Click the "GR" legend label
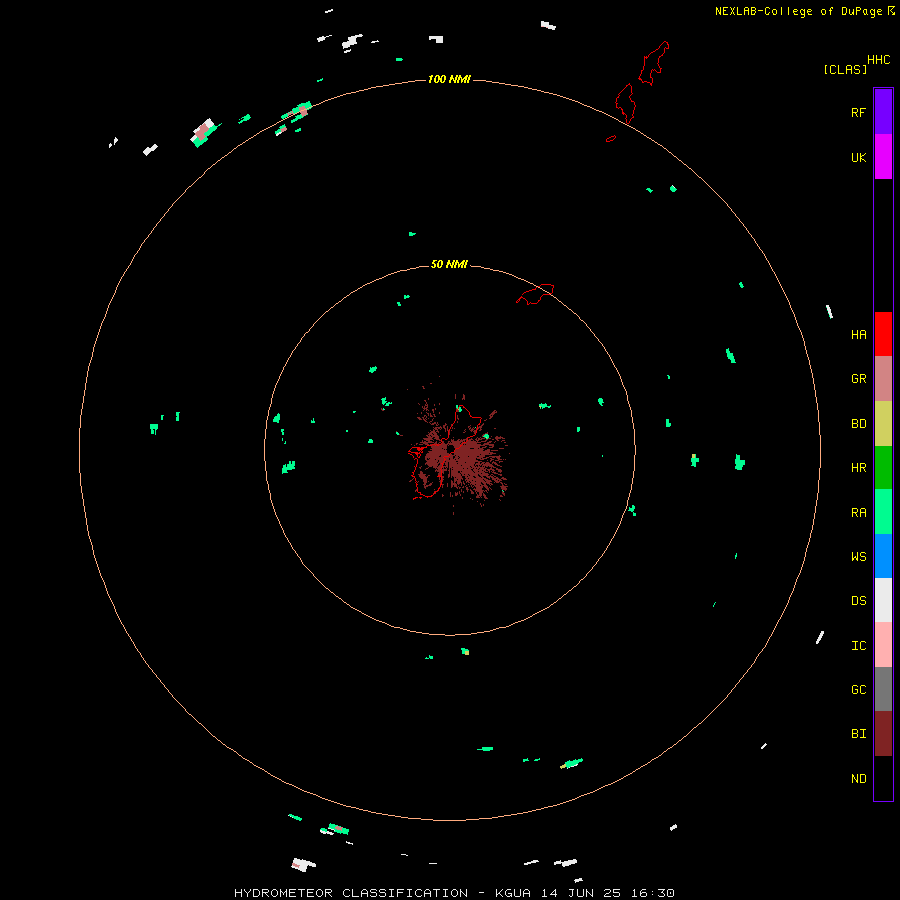Image resolution: width=900 pixels, height=900 pixels. tap(859, 379)
